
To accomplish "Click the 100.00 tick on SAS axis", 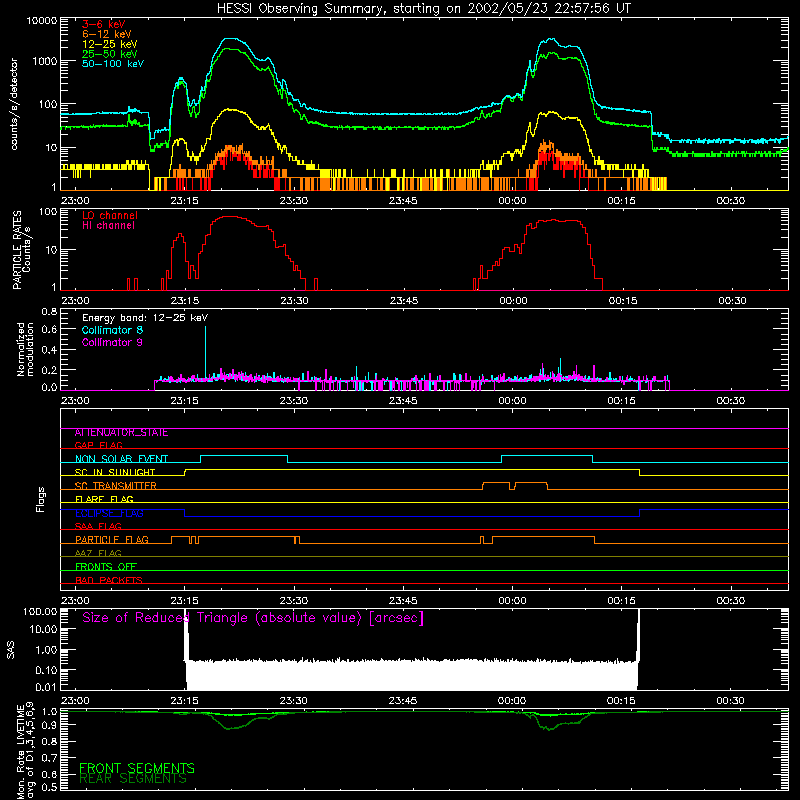I will (x=40, y=611).
